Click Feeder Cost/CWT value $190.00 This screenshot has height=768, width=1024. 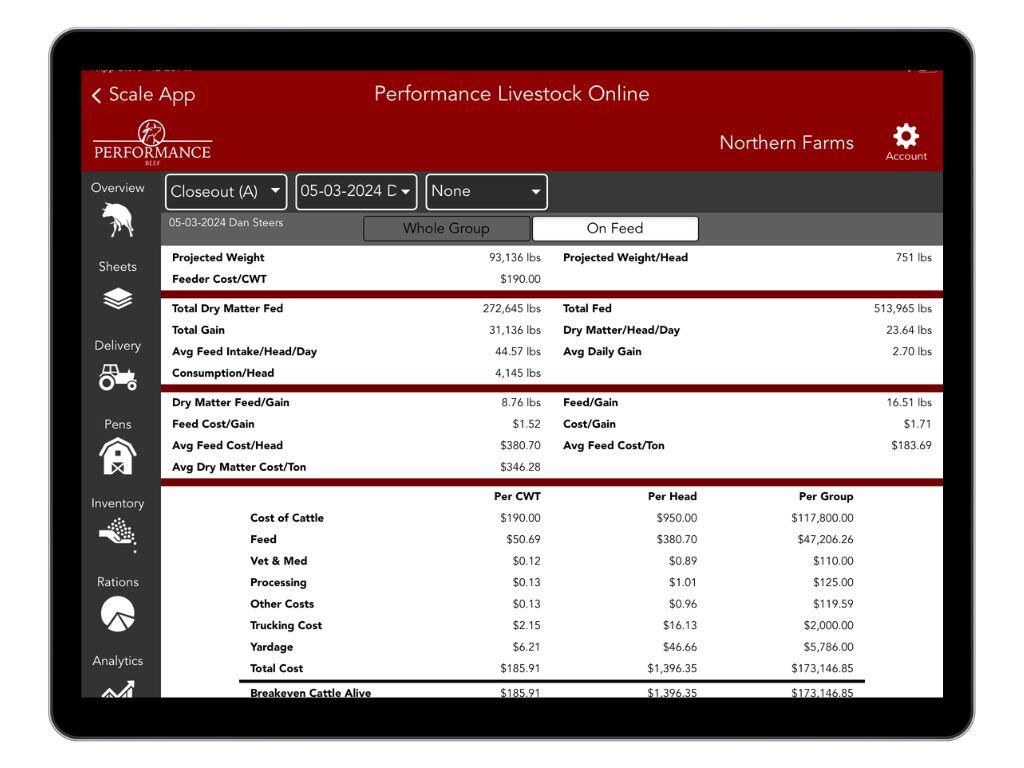[520, 279]
